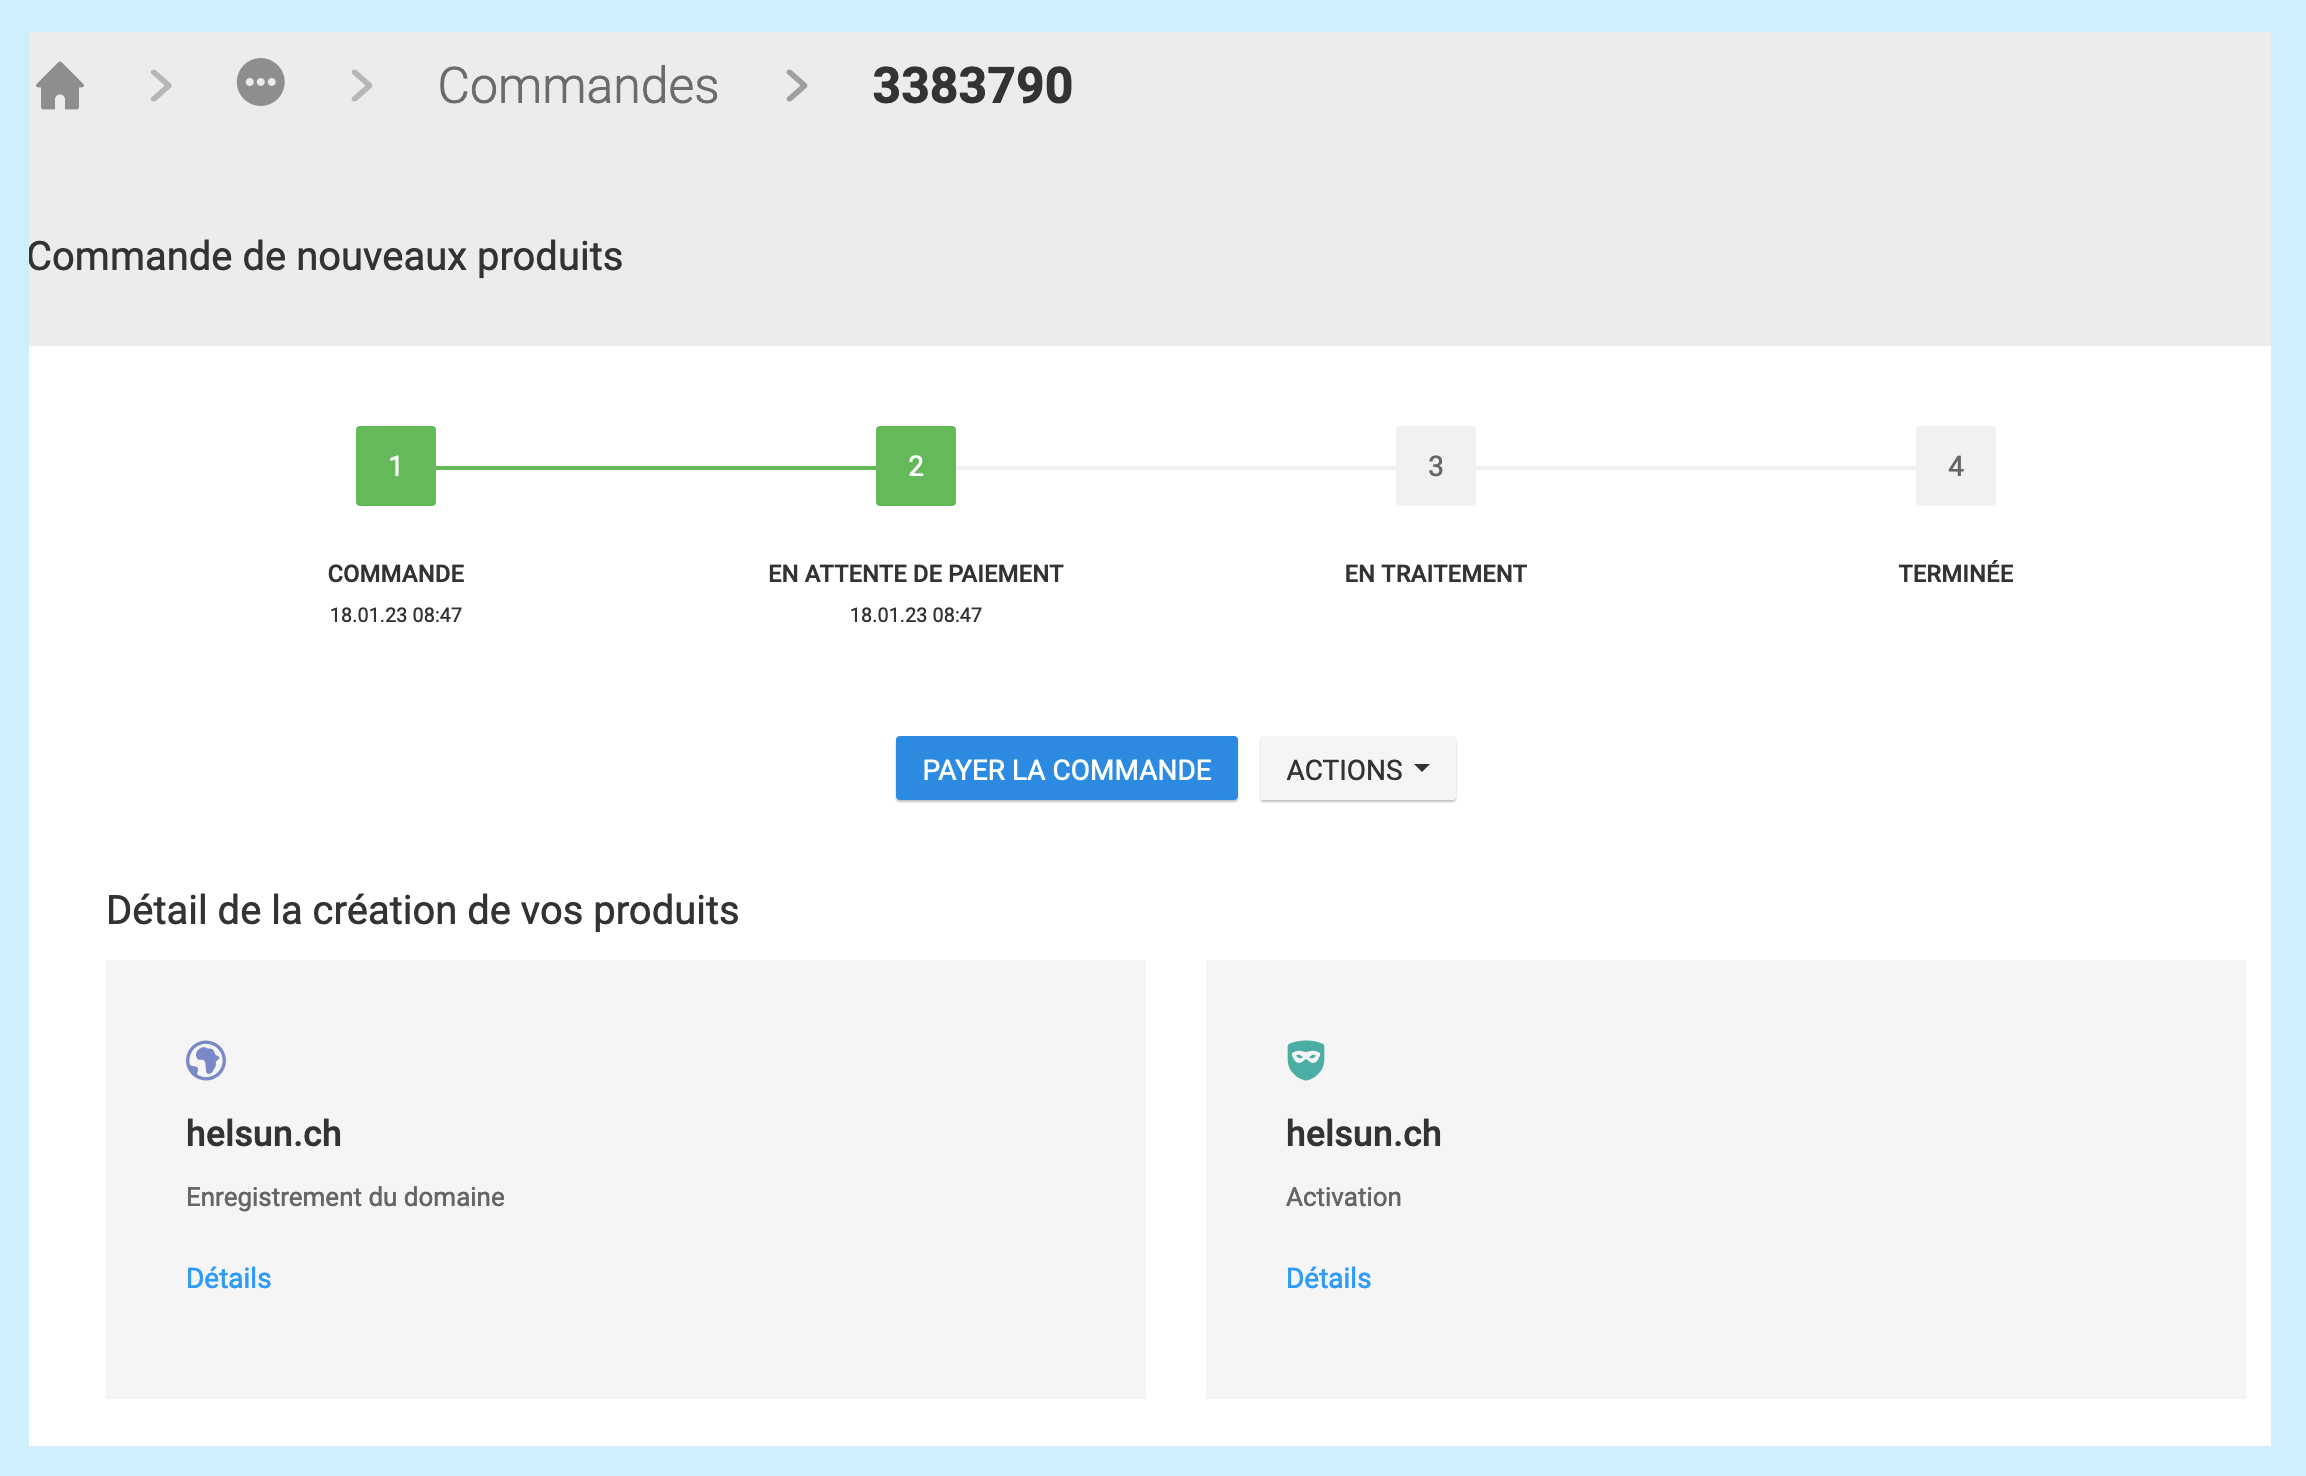
Task: Click order number 3383790 breadcrumb
Action: tap(972, 86)
